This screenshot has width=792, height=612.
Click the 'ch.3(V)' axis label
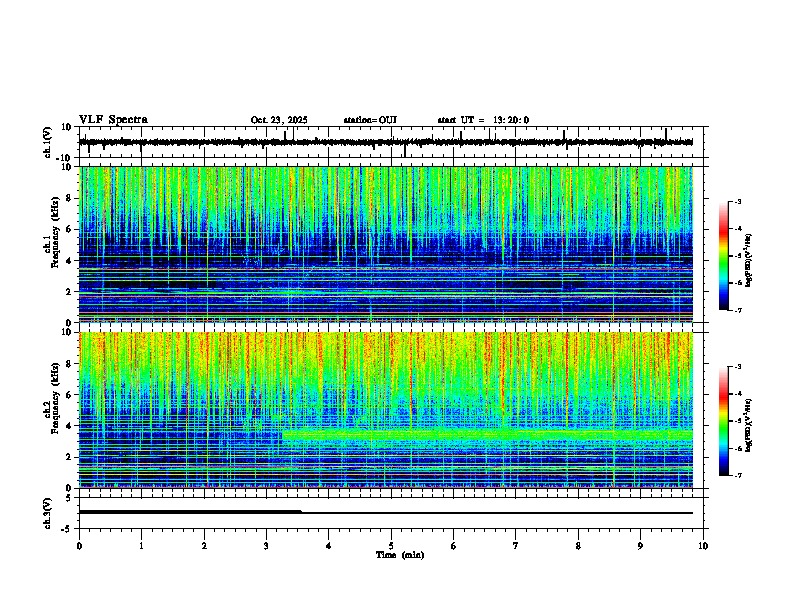click(x=48, y=513)
